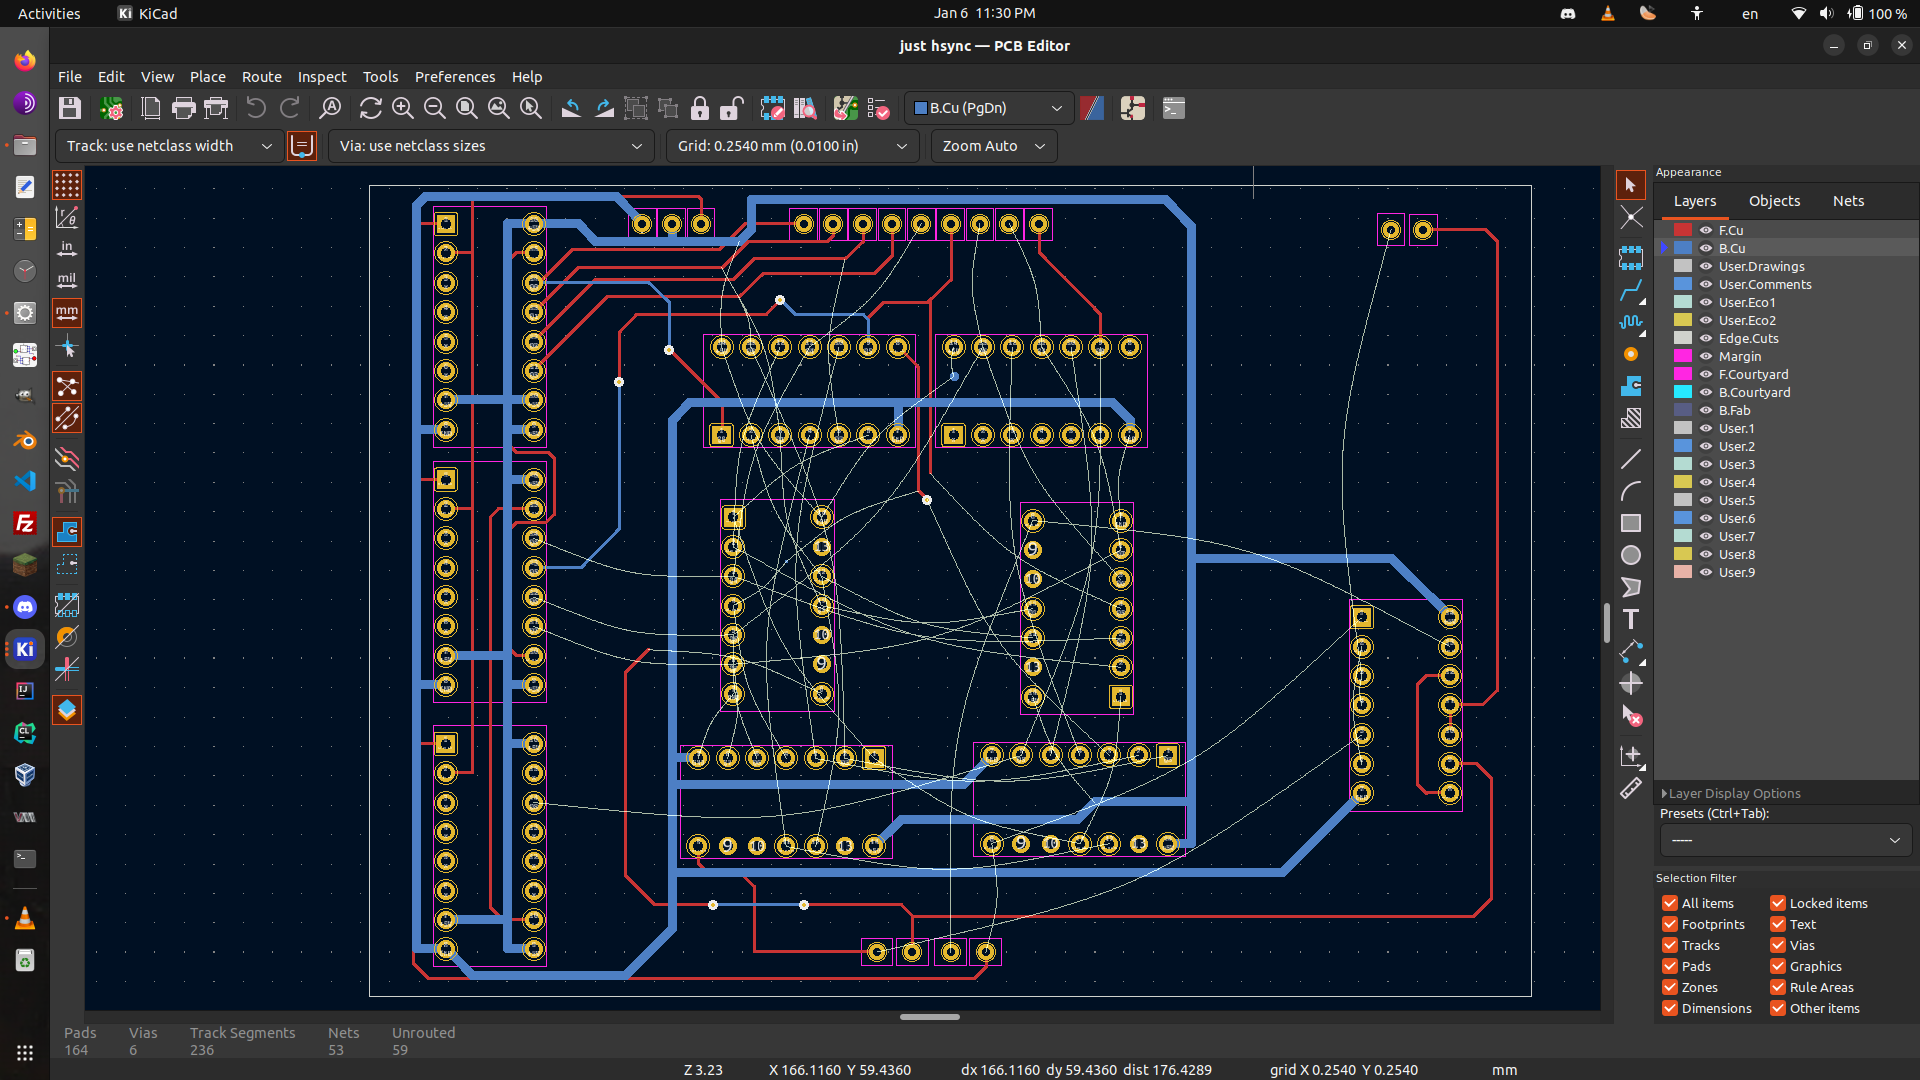Open Firefox from the dock

click(25, 60)
